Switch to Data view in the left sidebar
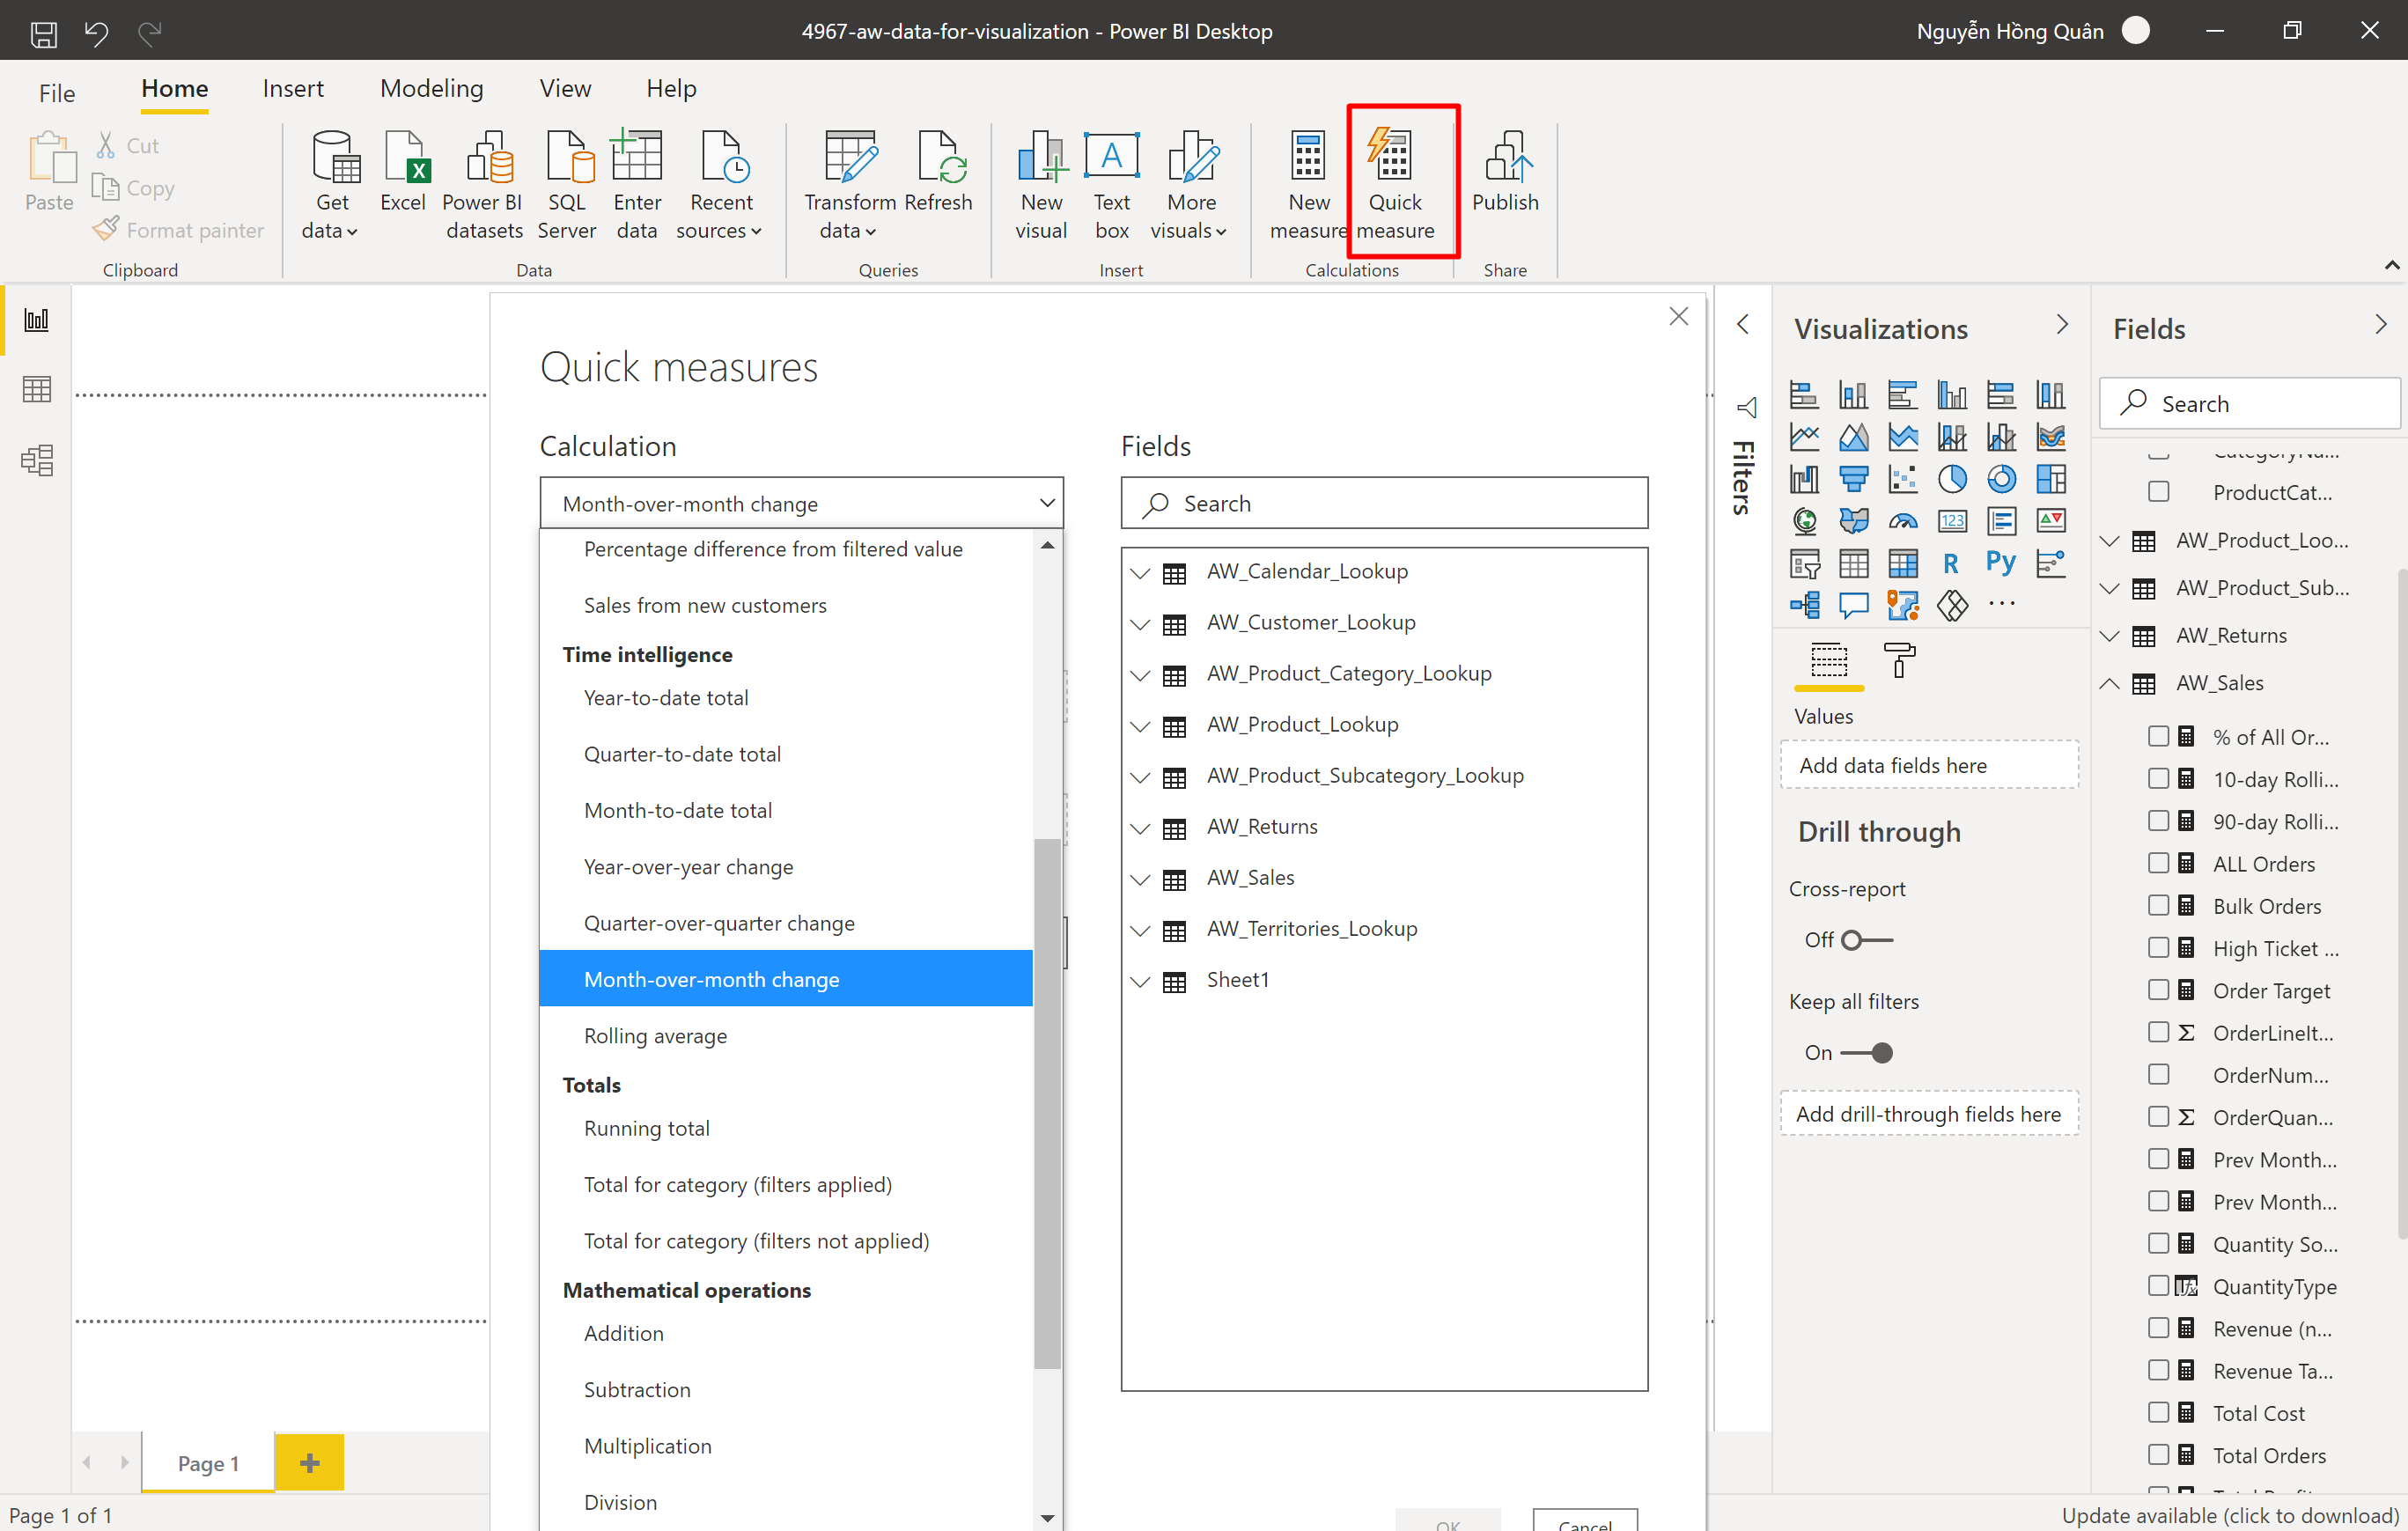This screenshot has width=2408, height=1531. [37, 389]
